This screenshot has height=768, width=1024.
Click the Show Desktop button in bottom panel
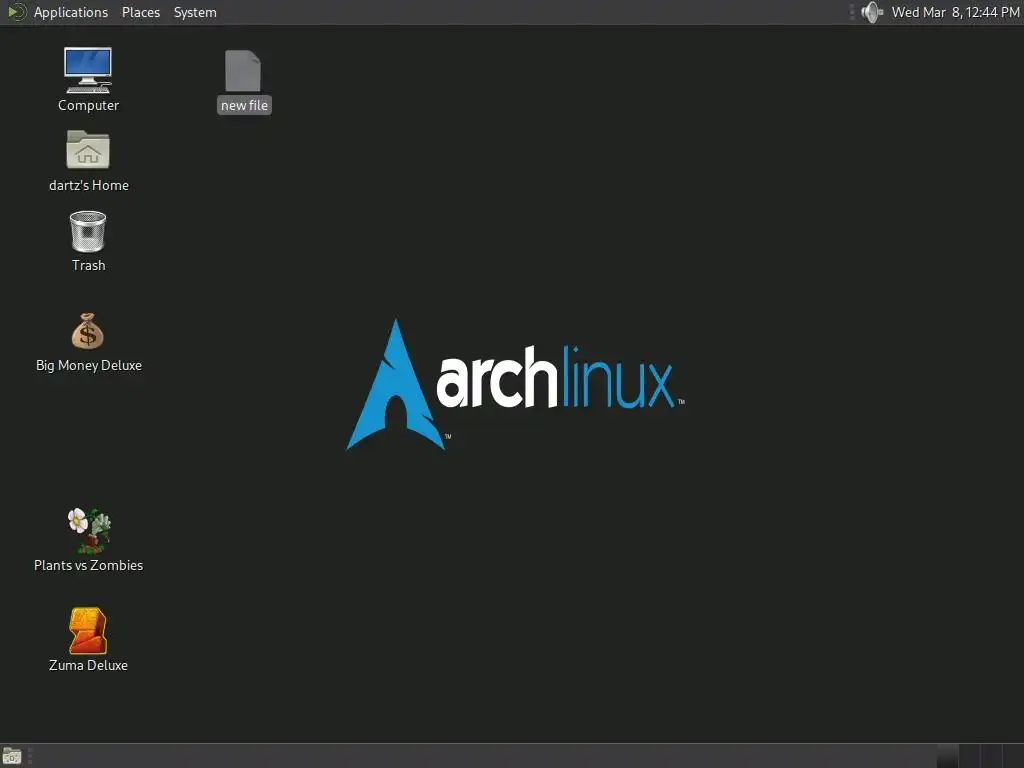[12, 756]
